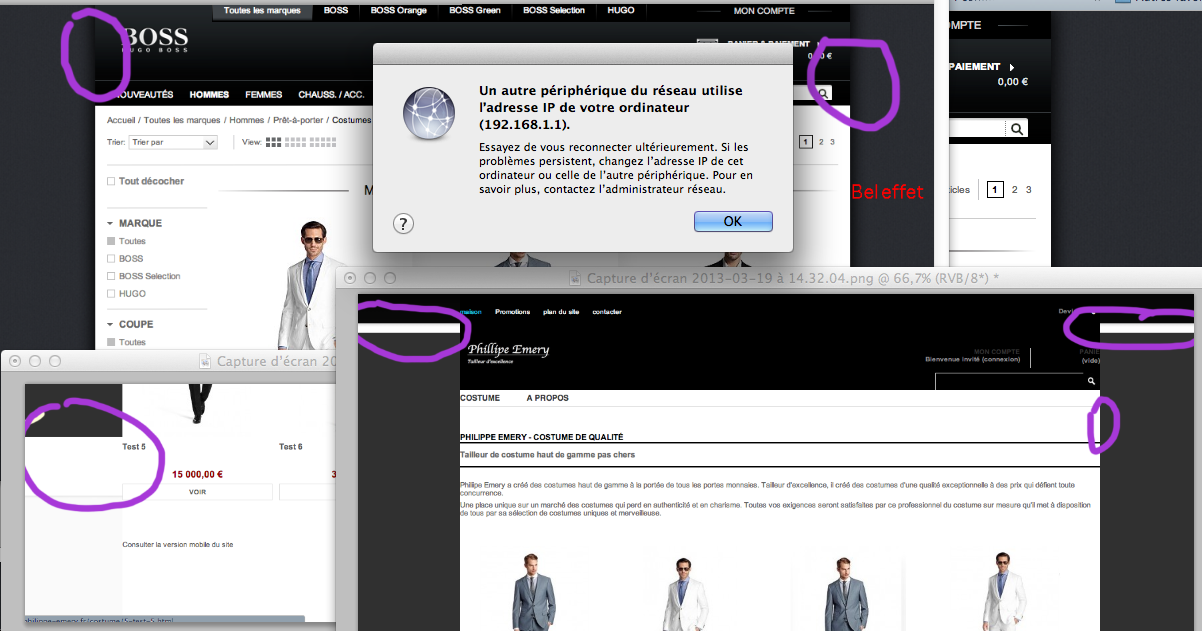Image resolution: width=1202 pixels, height=631 pixels.
Task: Collapse the MARQUE filter section
Action: pyautogui.click(x=111, y=223)
